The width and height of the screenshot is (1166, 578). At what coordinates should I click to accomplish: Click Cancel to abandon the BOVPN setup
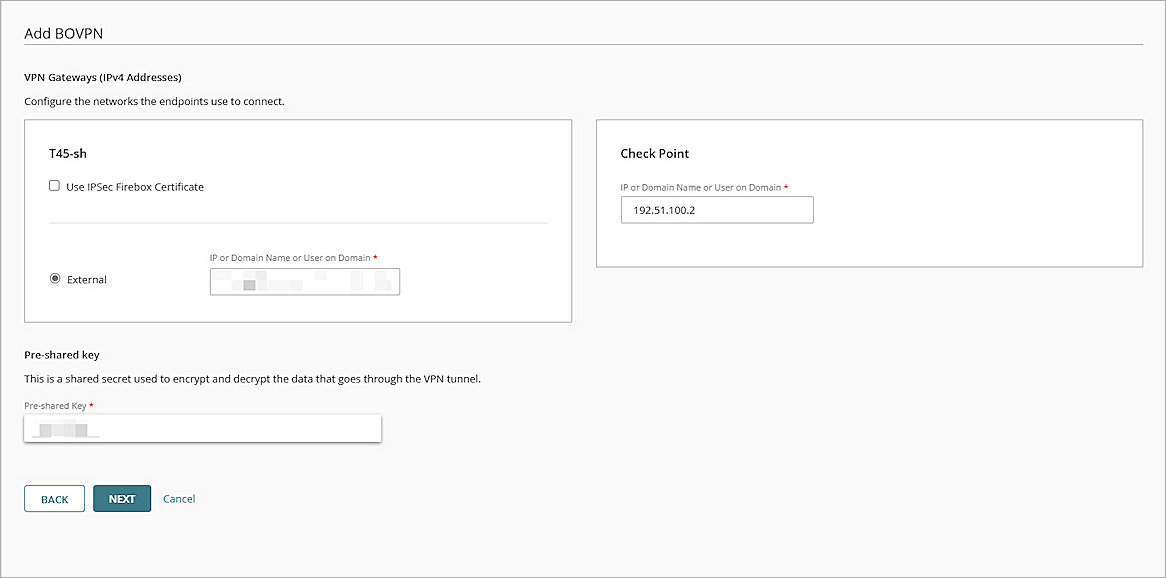pyautogui.click(x=179, y=498)
